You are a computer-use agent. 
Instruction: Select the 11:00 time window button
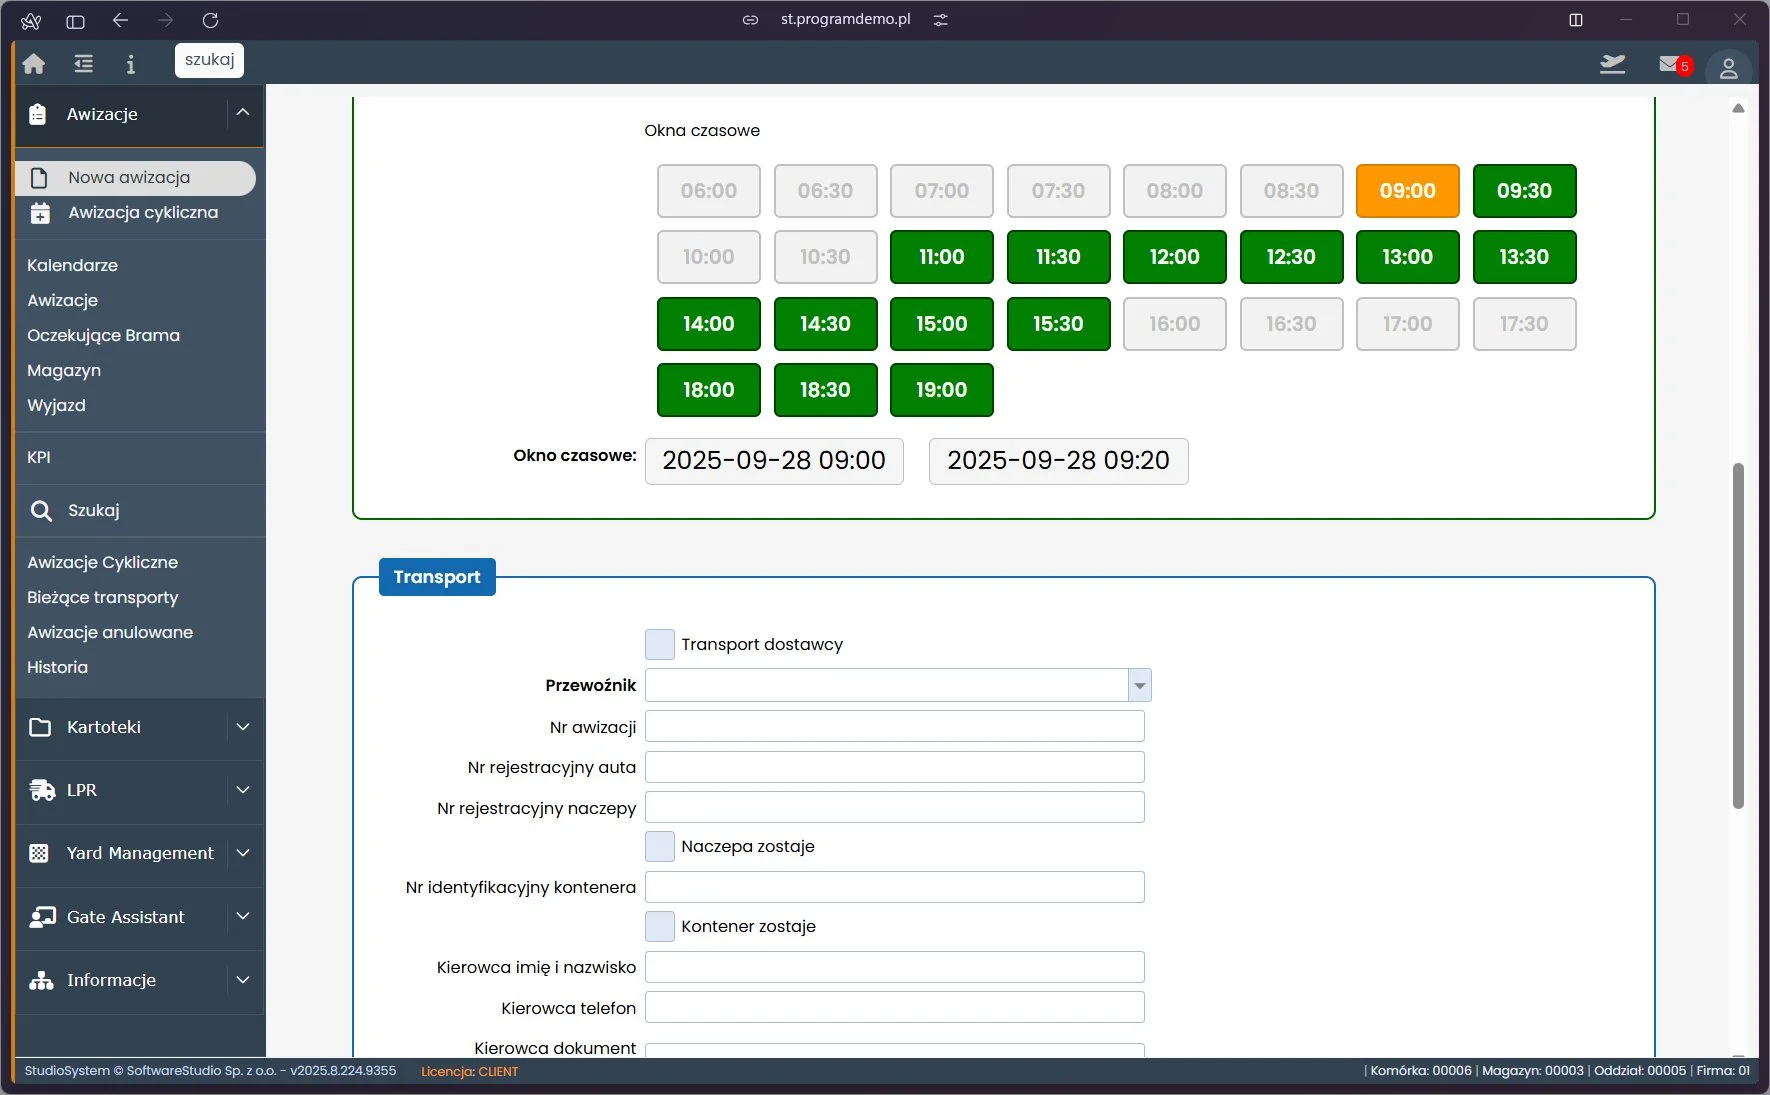[941, 258]
